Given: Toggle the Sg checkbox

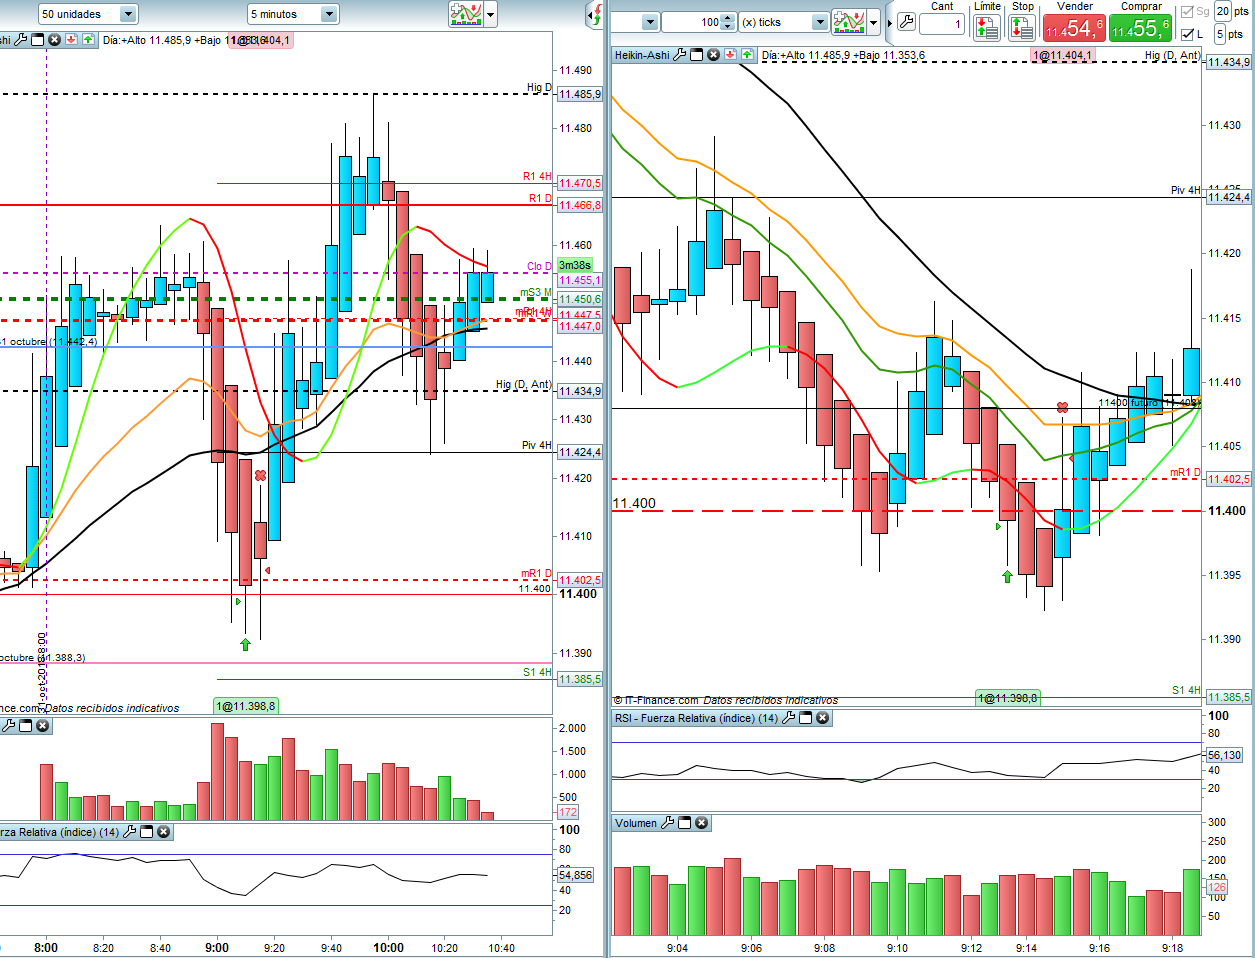Looking at the screenshot, I should [1187, 11].
